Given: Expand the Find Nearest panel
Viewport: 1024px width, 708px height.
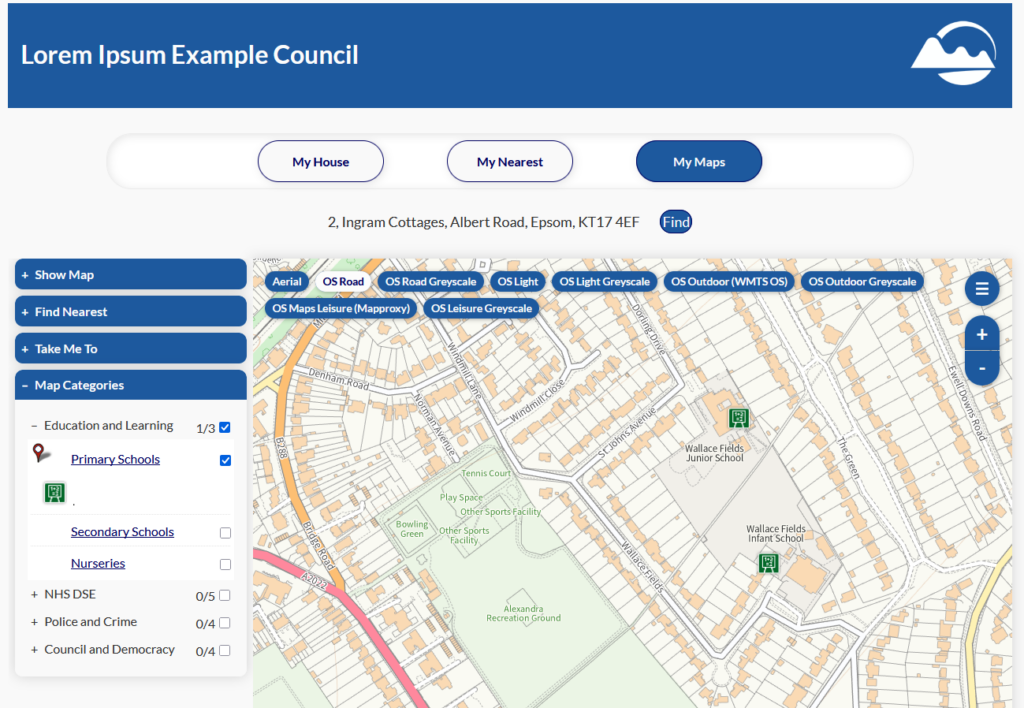Looking at the screenshot, I should pyautogui.click(x=130, y=312).
